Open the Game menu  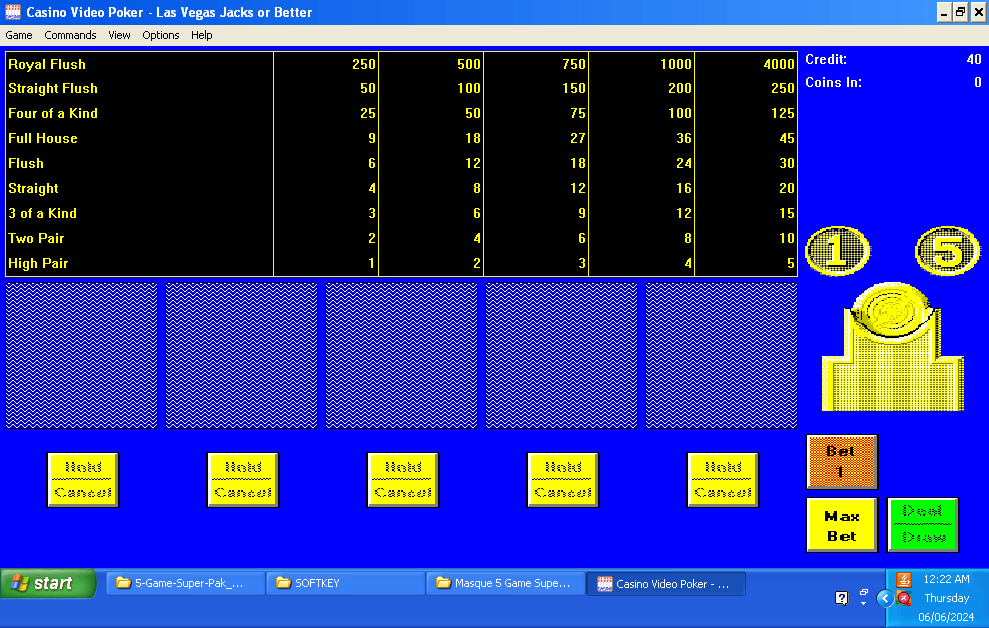[x=19, y=35]
